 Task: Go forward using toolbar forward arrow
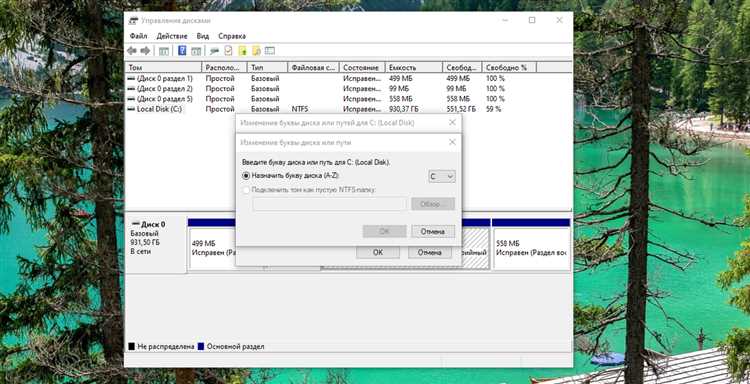145,51
